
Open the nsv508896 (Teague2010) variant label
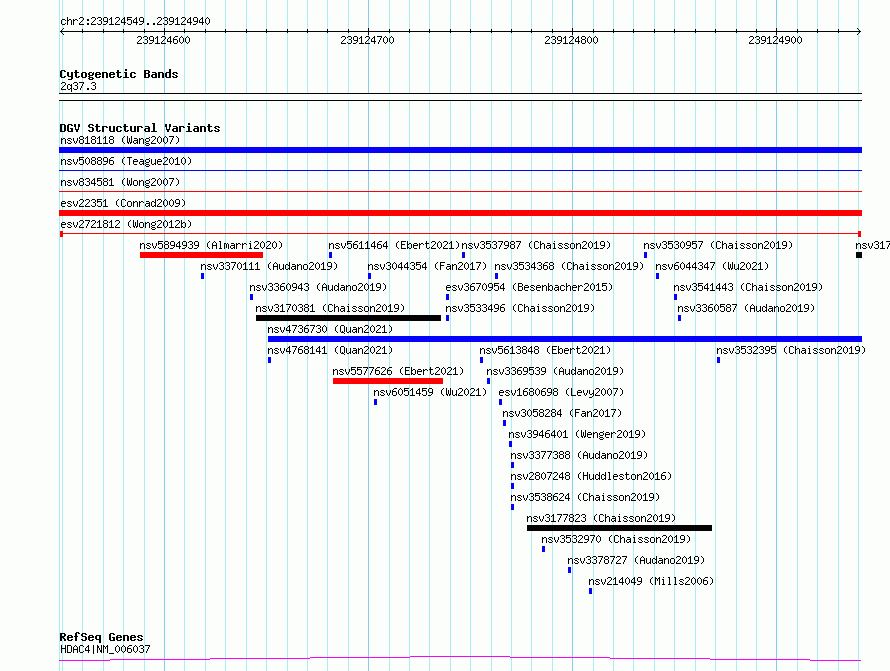pyautogui.click(x=126, y=161)
